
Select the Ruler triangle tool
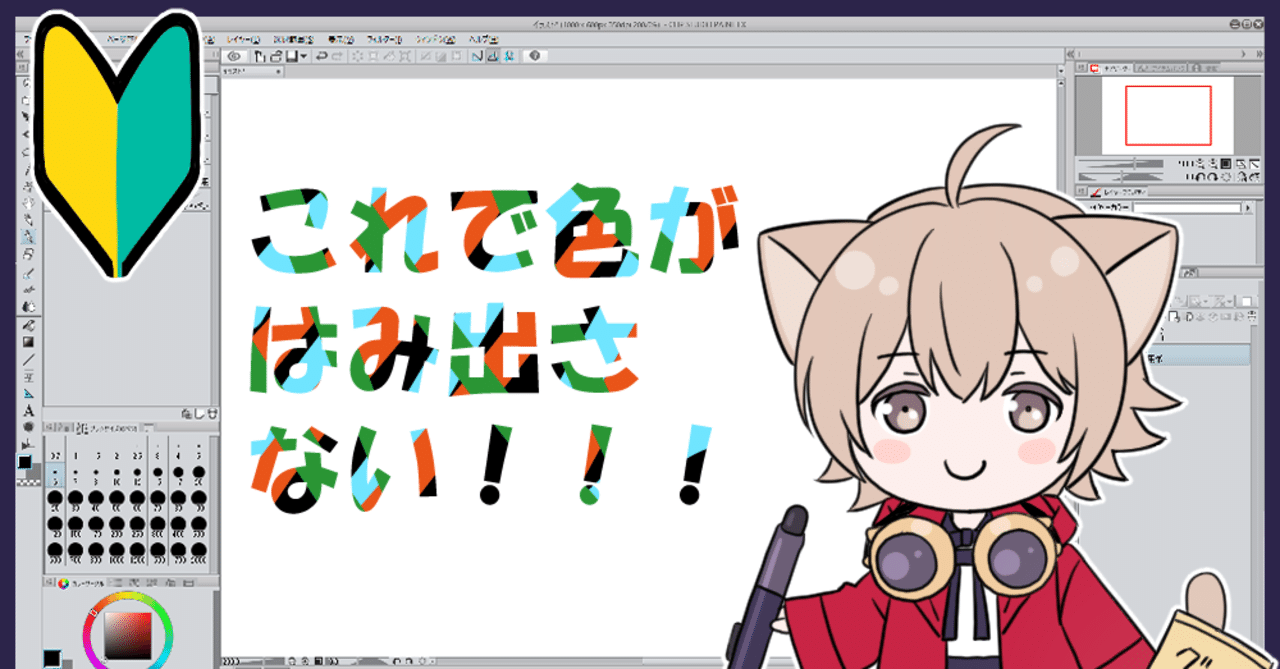click(x=28, y=394)
